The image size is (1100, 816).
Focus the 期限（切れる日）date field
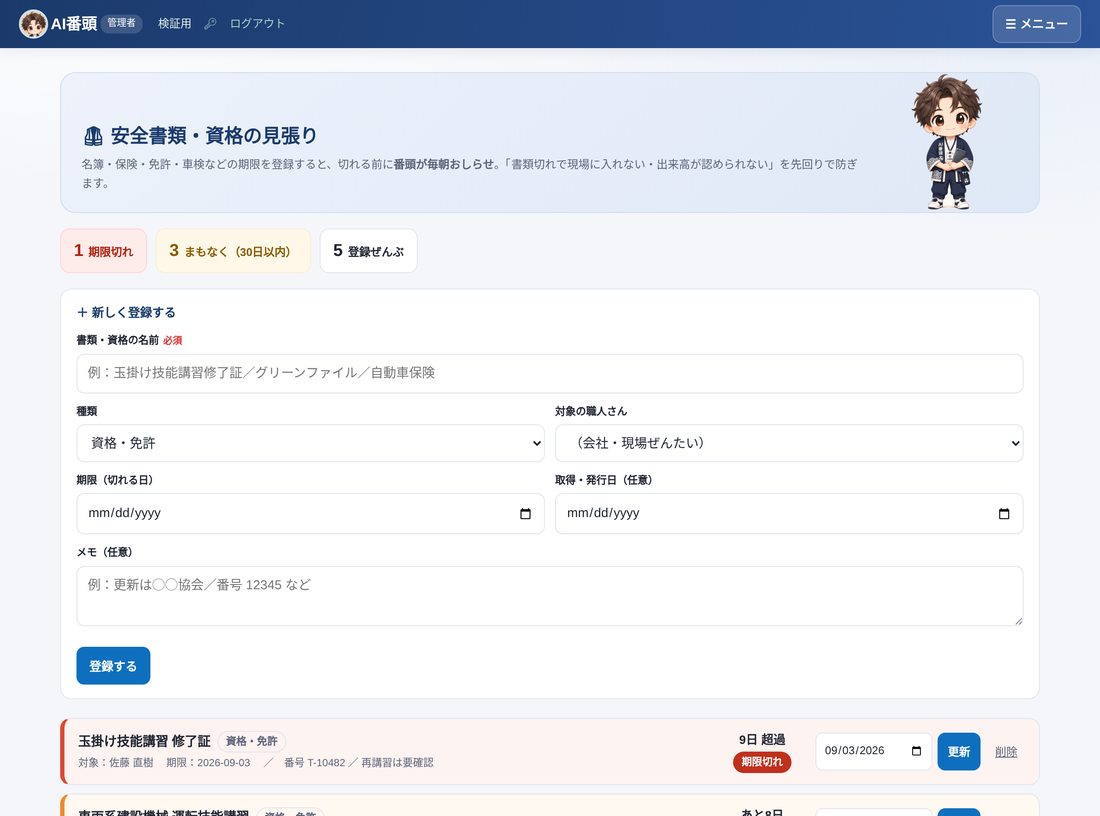(310, 514)
